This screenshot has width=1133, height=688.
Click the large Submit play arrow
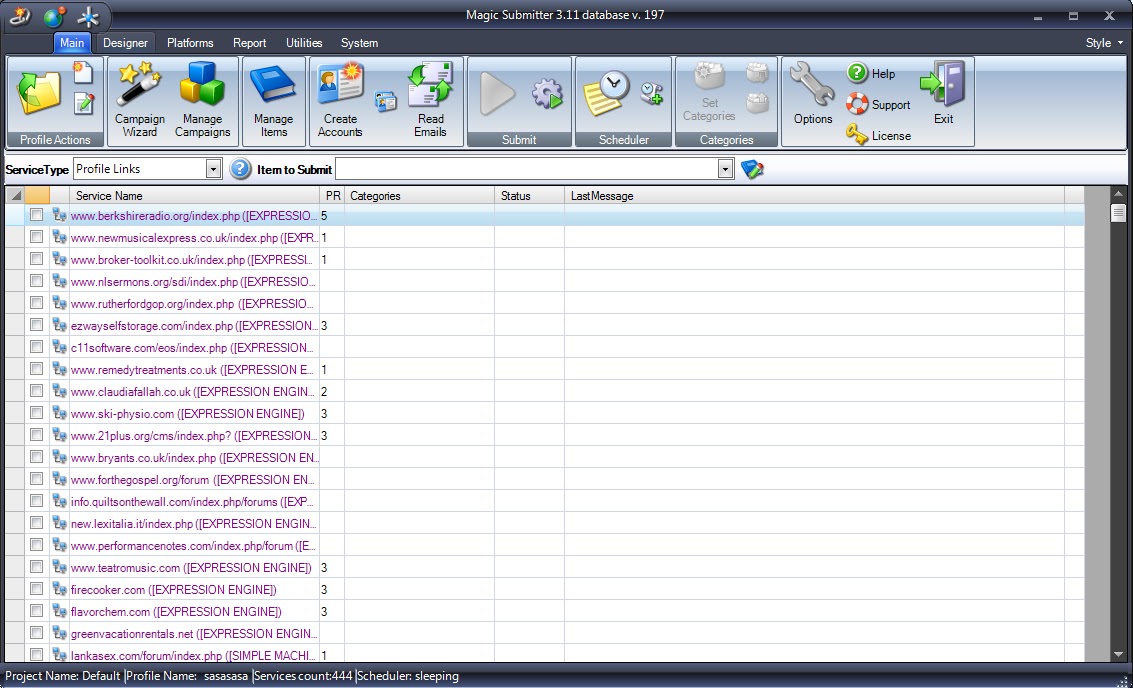pyautogui.click(x=497, y=94)
